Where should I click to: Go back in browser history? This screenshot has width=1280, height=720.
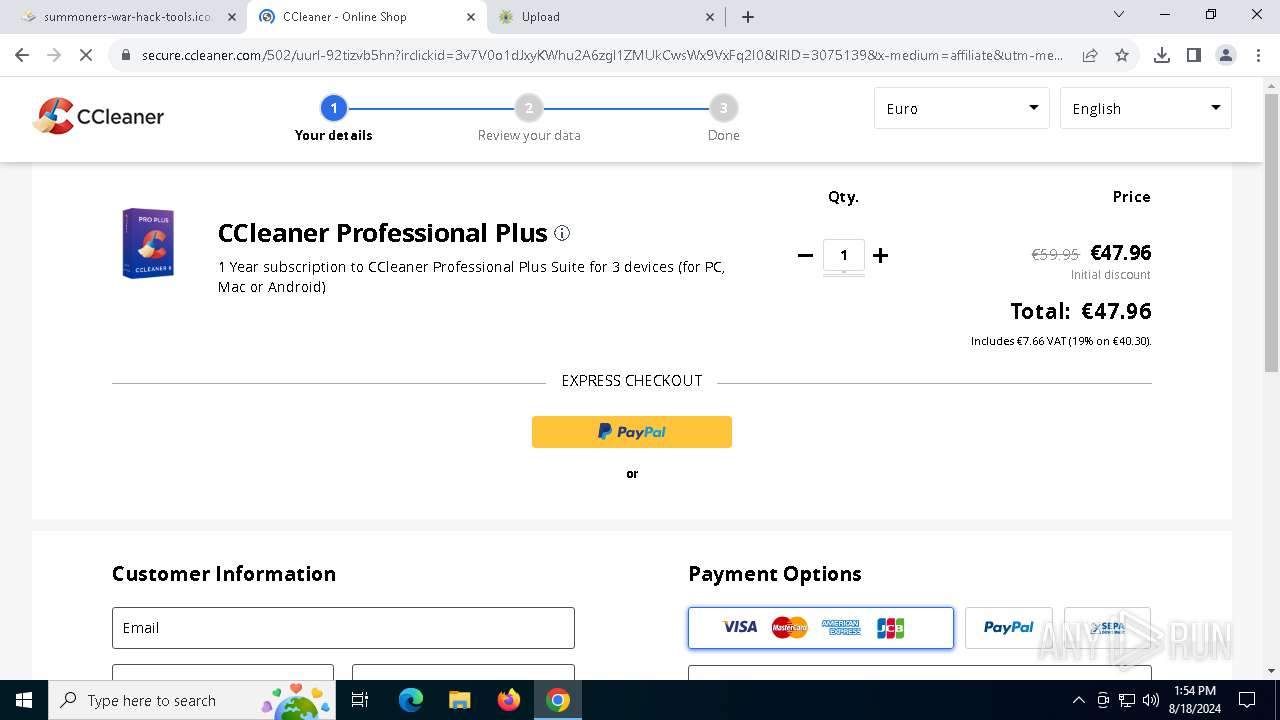[x=22, y=55]
